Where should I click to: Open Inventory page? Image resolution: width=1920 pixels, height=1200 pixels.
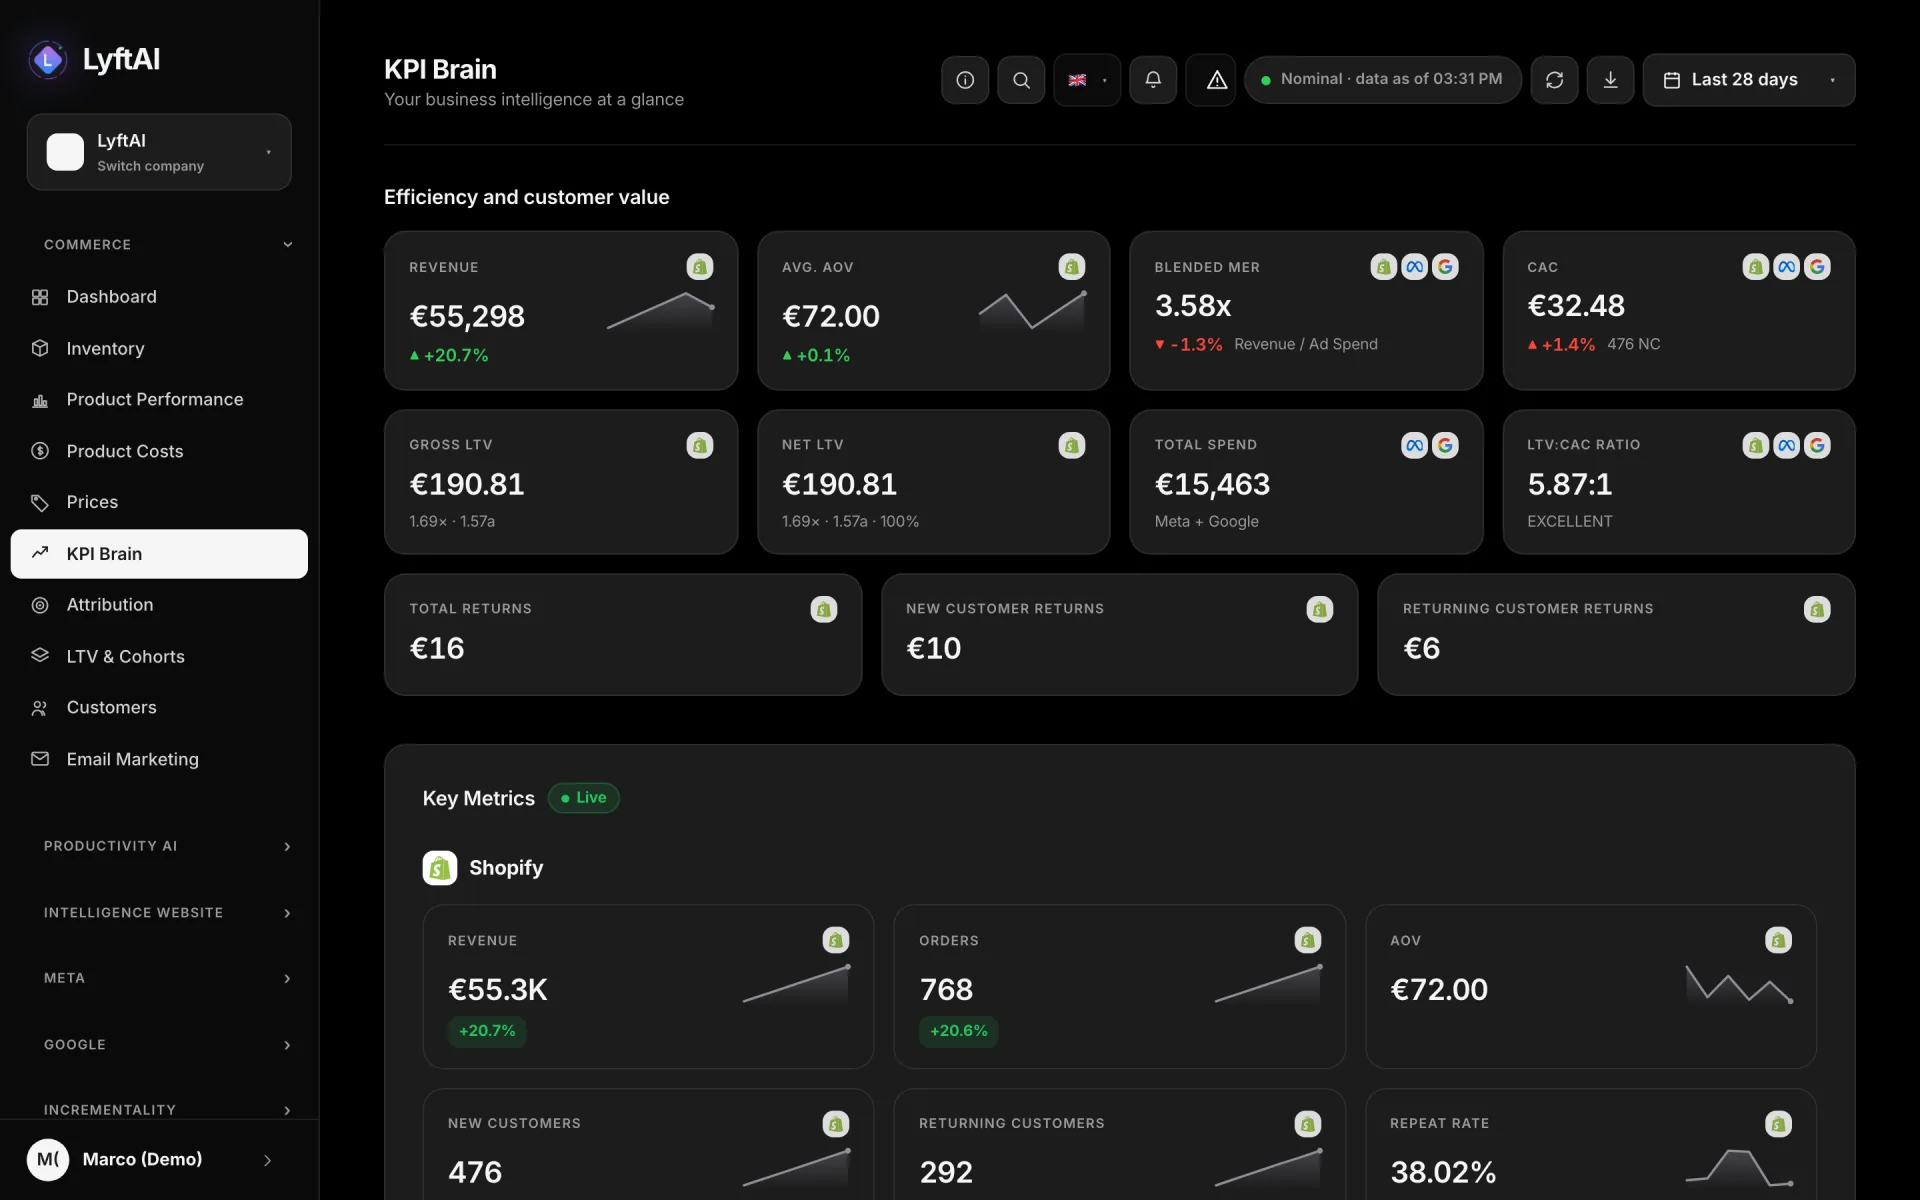(159, 349)
